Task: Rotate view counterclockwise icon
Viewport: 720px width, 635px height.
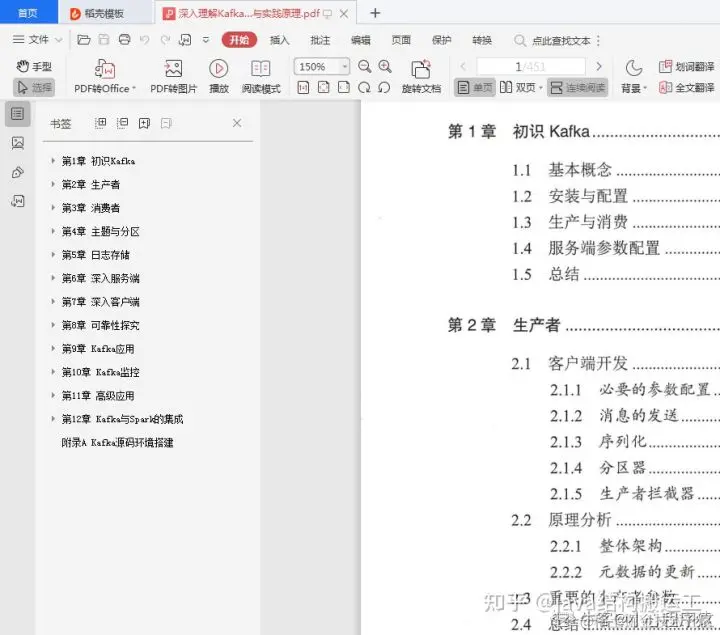Action: 384,87
